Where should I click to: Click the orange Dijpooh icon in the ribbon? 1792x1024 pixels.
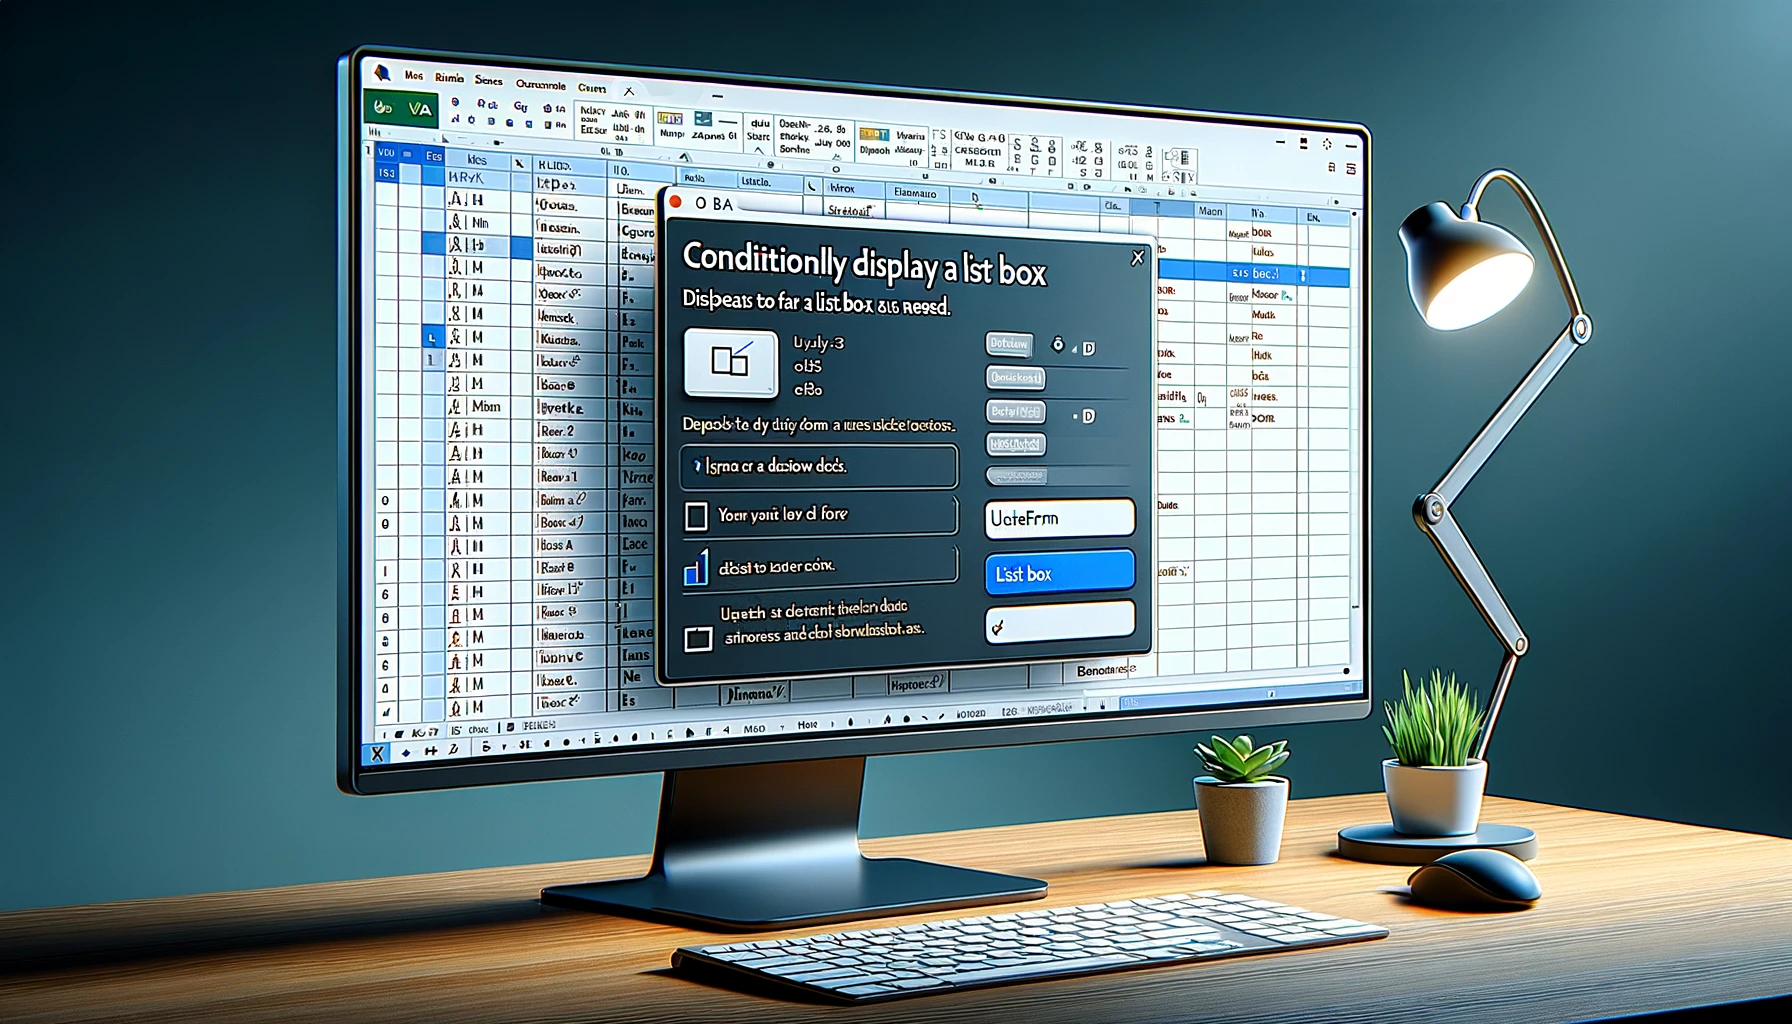tap(874, 135)
